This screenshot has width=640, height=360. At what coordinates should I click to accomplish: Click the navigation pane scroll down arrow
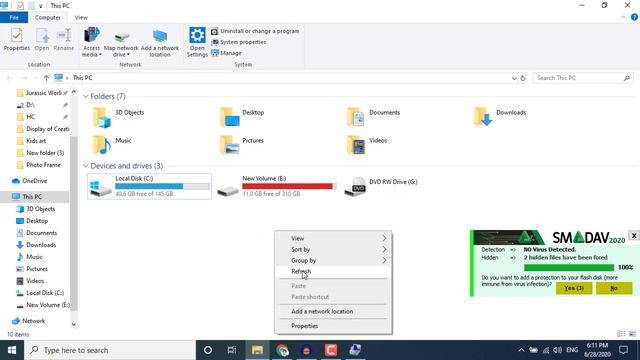click(74, 324)
